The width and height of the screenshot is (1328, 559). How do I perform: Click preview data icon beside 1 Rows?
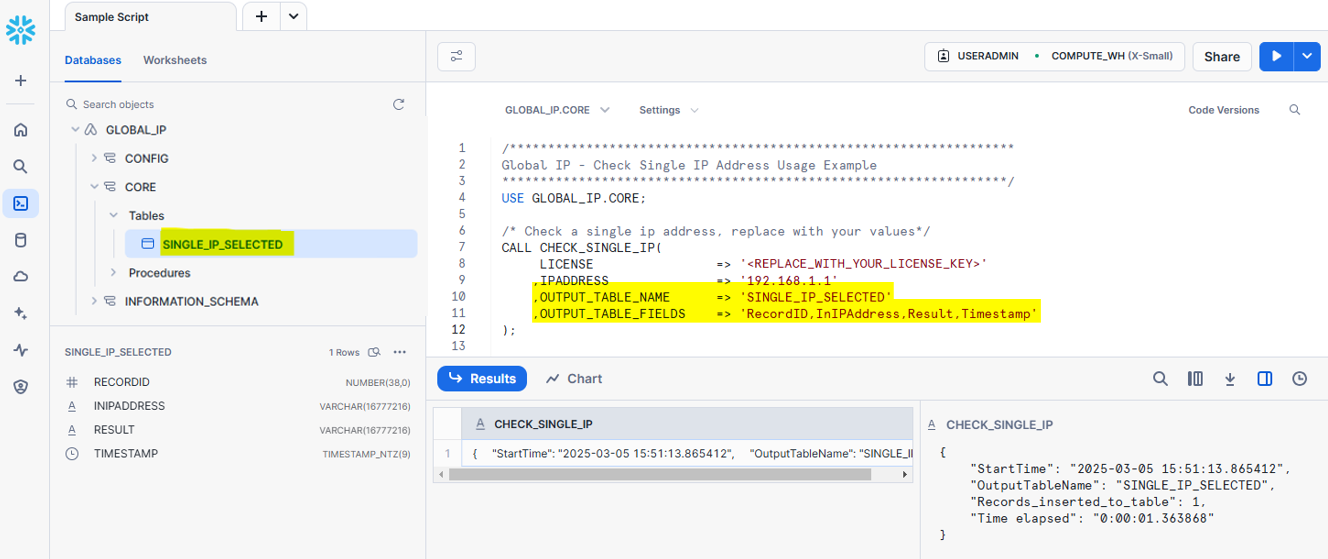point(375,352)
